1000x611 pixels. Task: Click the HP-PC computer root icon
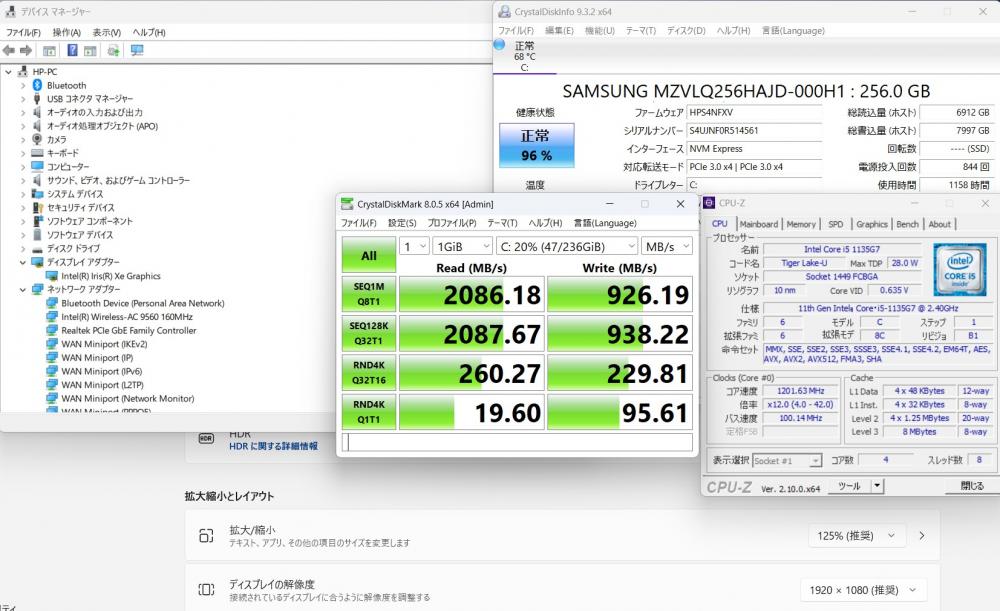point(23,71)
